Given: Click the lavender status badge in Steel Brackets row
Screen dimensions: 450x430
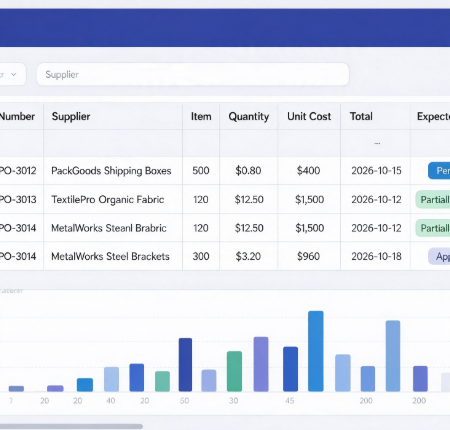Looking at the screenshot, I should [x=439, y=256].
